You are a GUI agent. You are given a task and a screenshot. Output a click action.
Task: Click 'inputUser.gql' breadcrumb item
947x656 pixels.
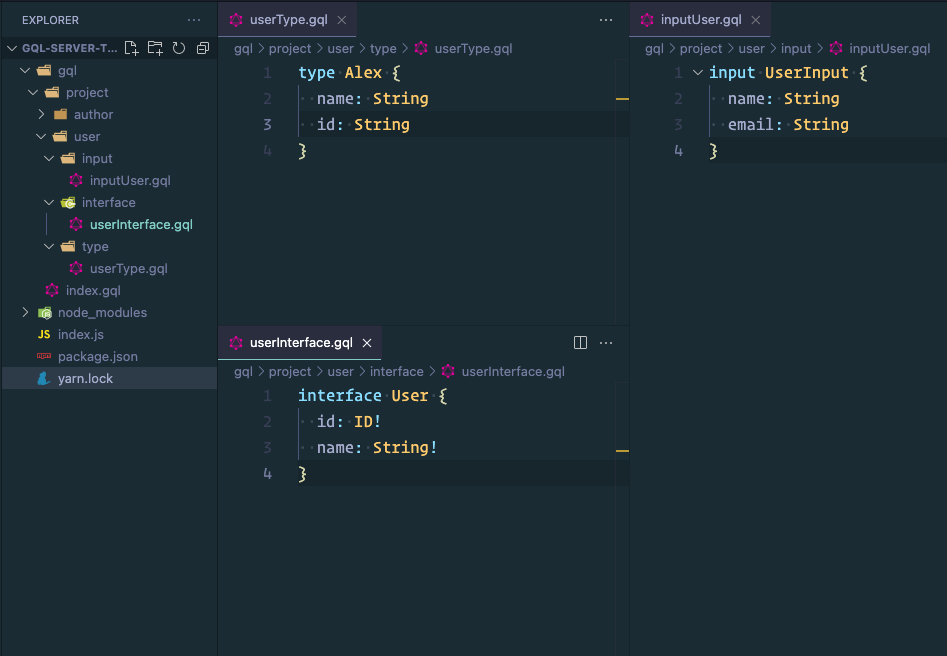tap(890, 49)
